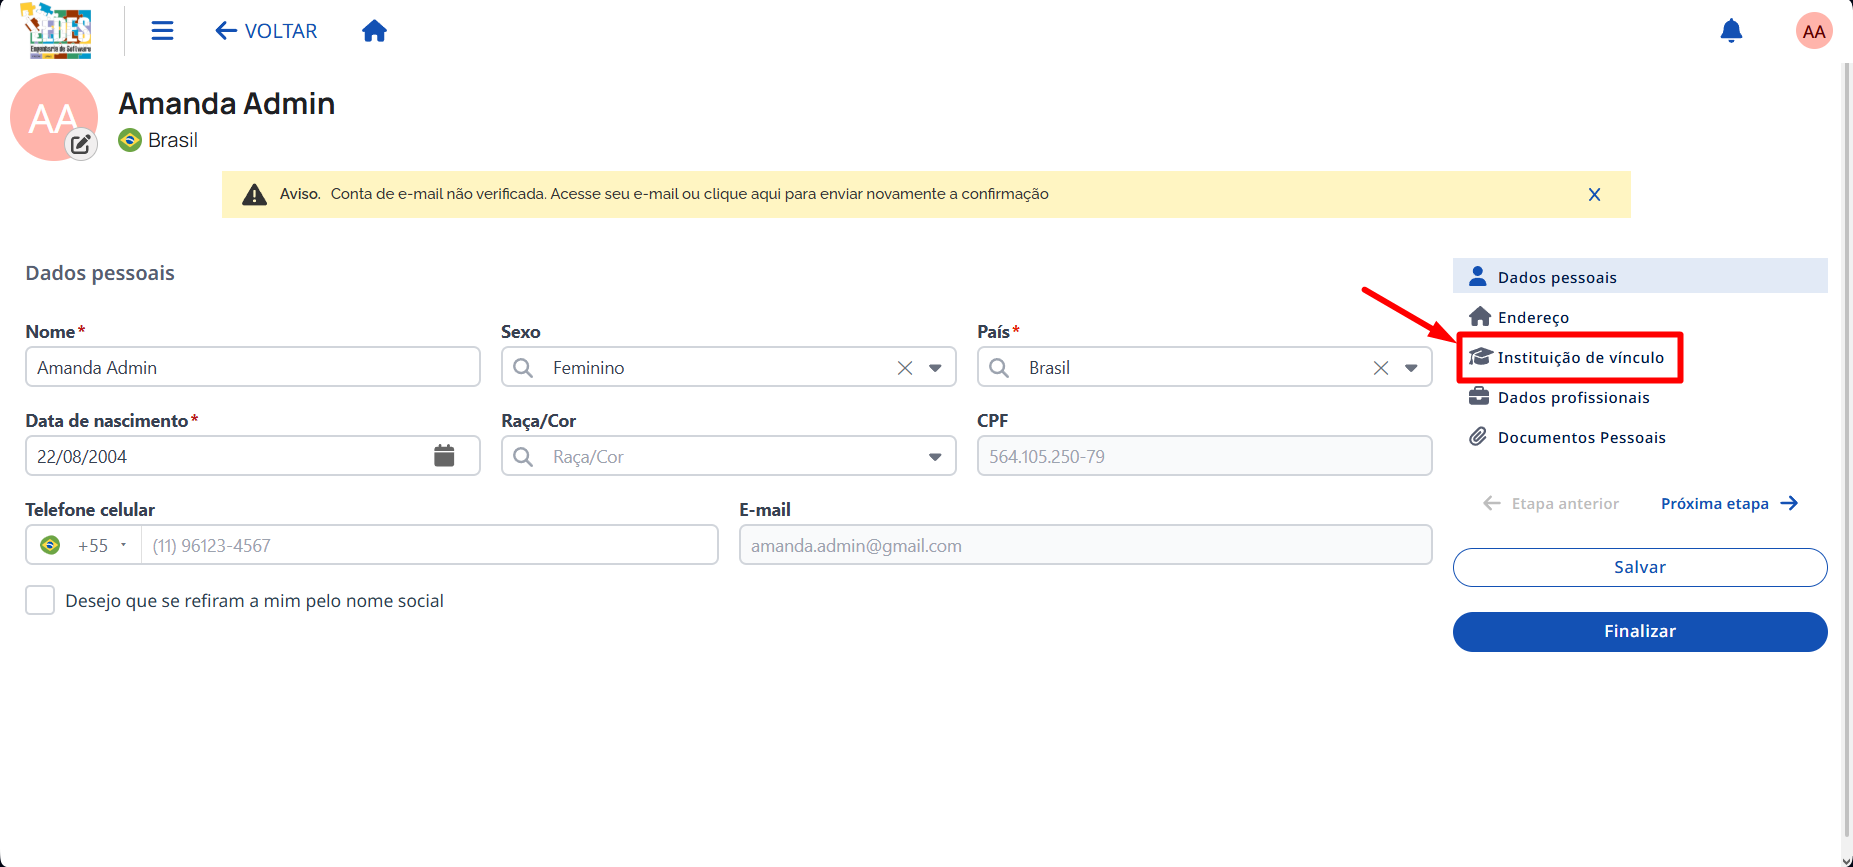
Task: Clear the Sexo field selection
Action: (905, 368)
